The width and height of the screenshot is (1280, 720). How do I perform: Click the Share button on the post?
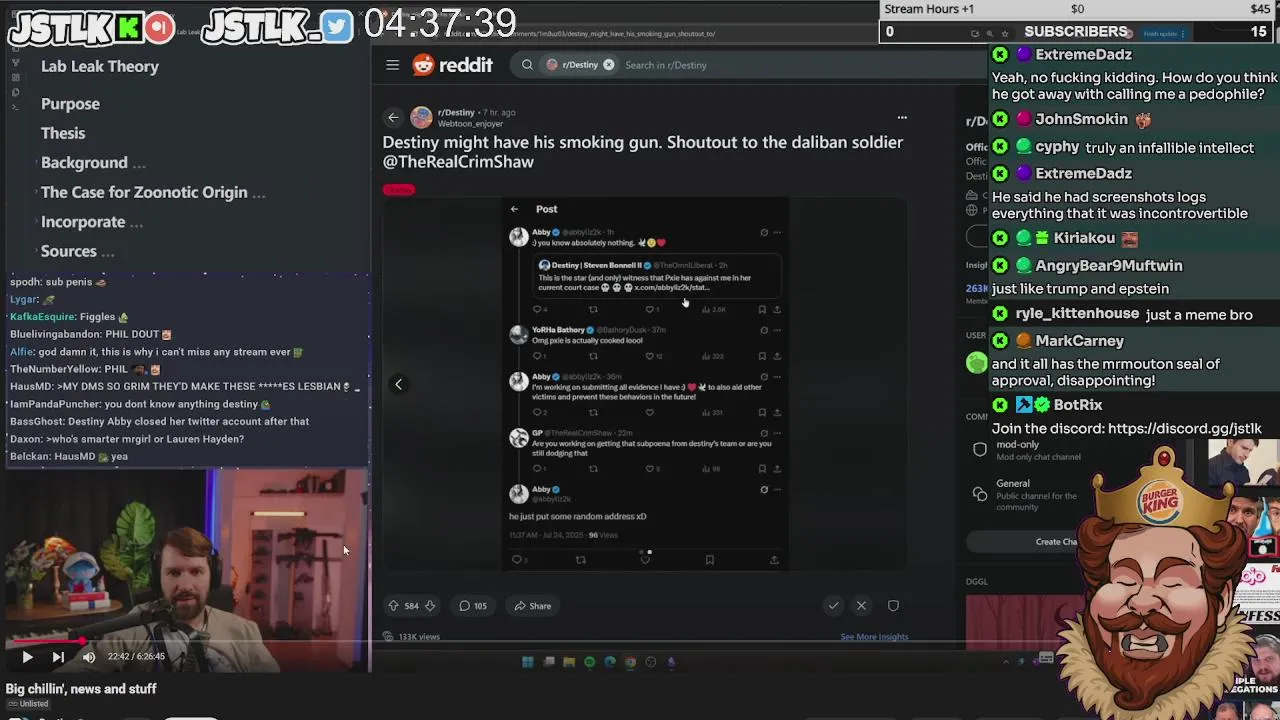(533, 606)
